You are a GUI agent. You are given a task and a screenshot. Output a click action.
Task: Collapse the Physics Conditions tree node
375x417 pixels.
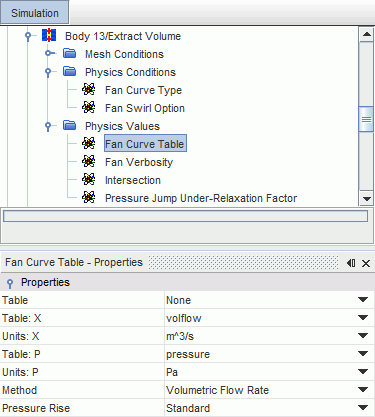click(48, 72)
